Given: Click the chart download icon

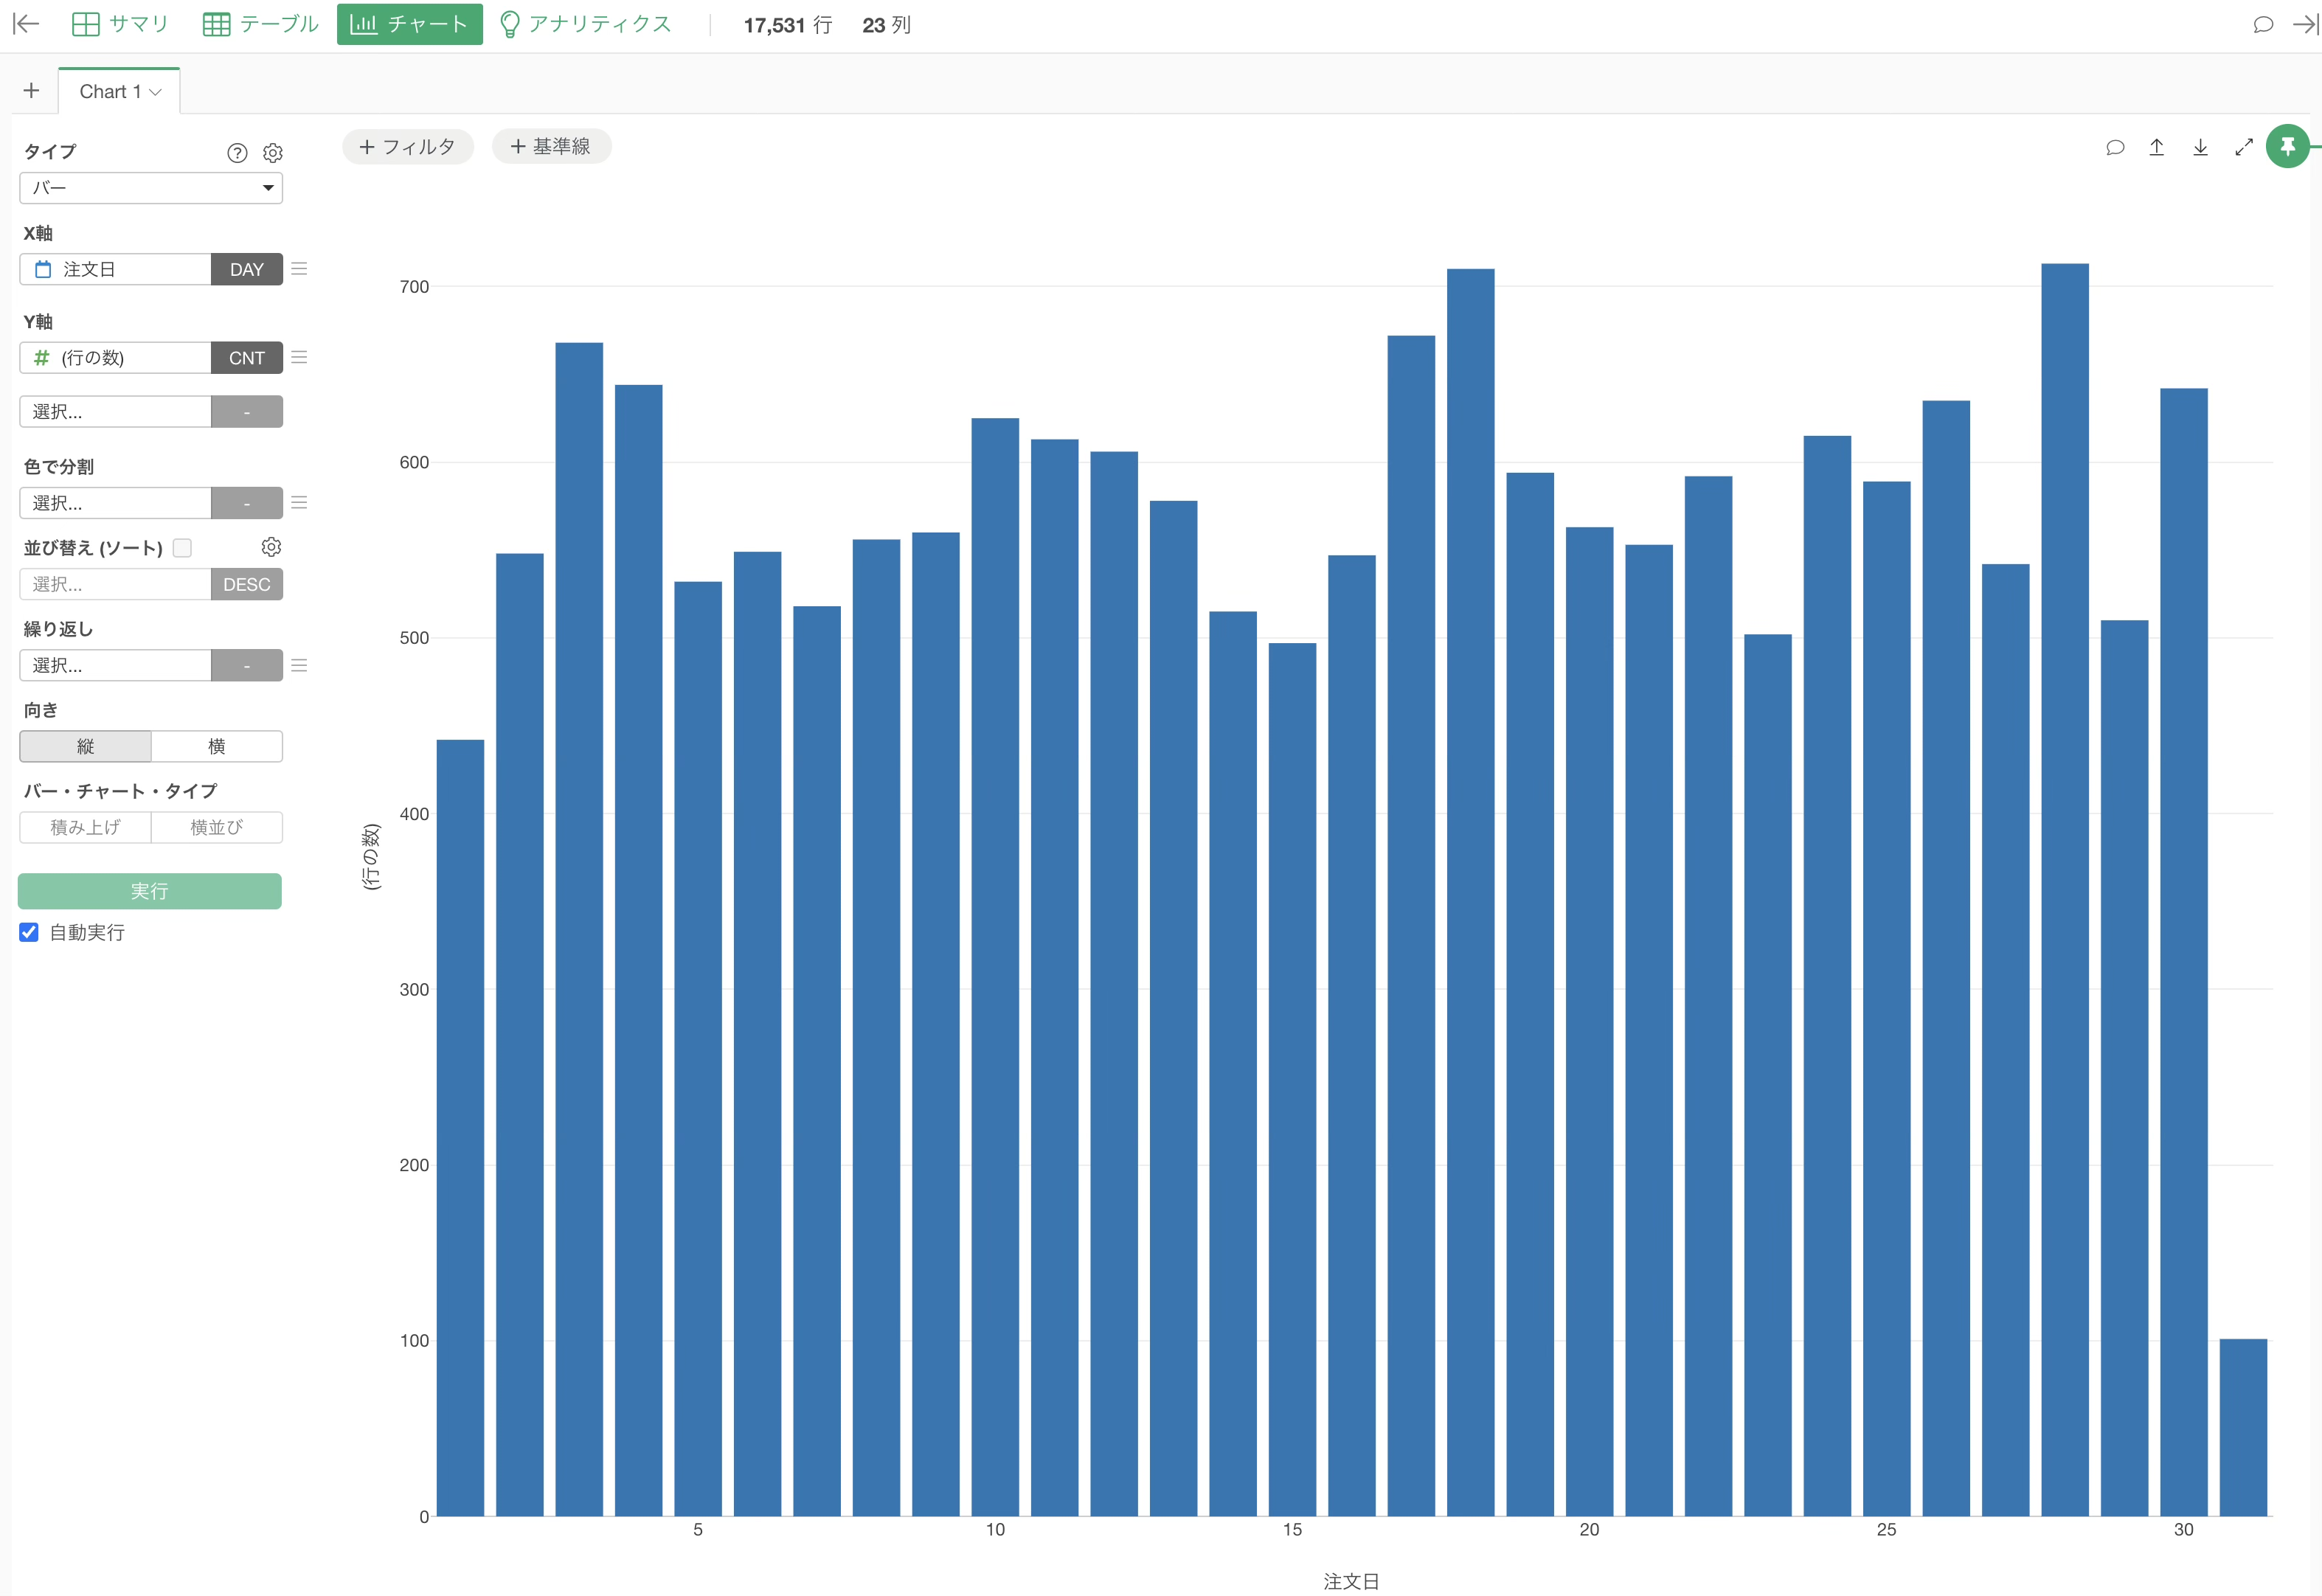Looking at the screenshot, I should [2200, 147].
